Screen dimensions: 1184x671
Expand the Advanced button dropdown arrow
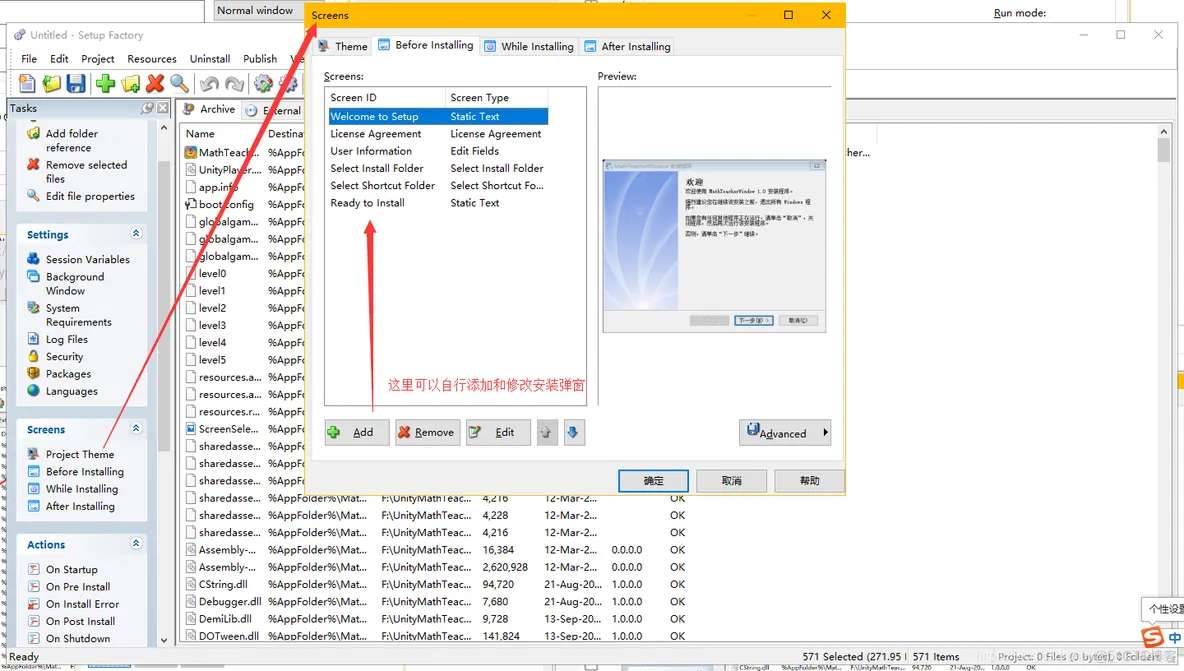tap(825, 432)
